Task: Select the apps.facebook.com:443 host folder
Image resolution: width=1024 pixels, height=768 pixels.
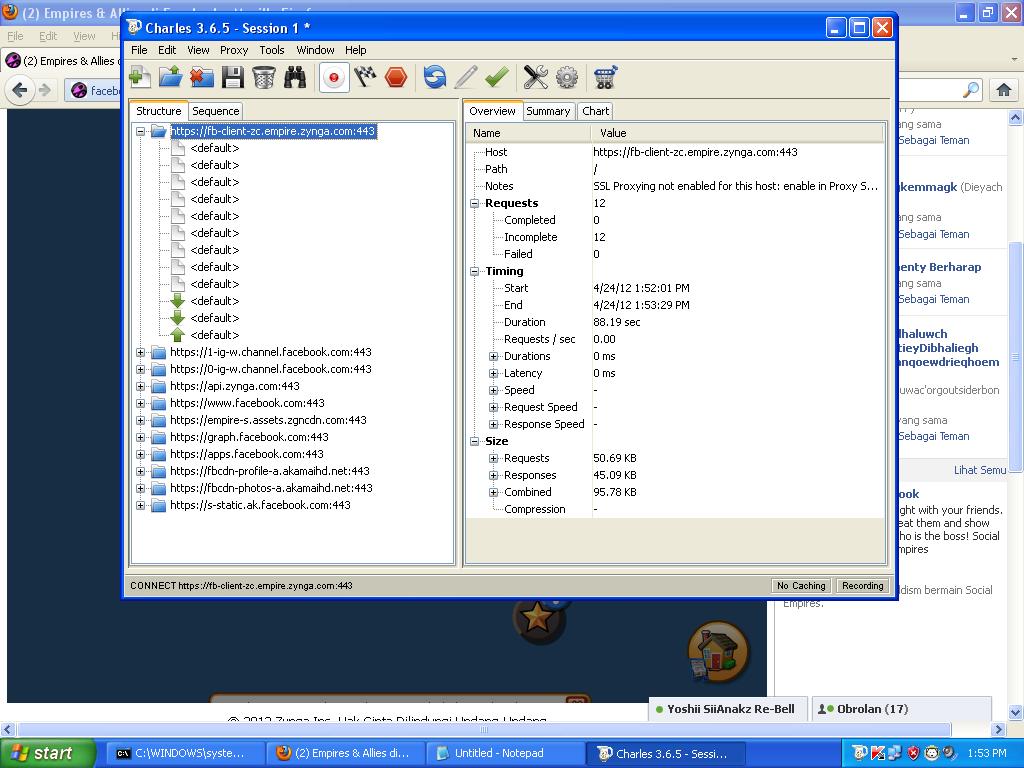Action: (247, 454)
